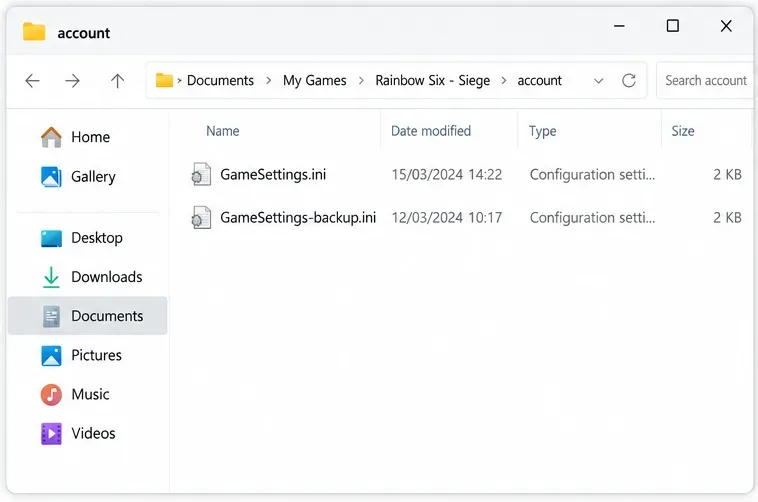The image size is (758, 502).
Task: Expand chevron before Documents in breadcrumb
Action: [x=179, y=81]
